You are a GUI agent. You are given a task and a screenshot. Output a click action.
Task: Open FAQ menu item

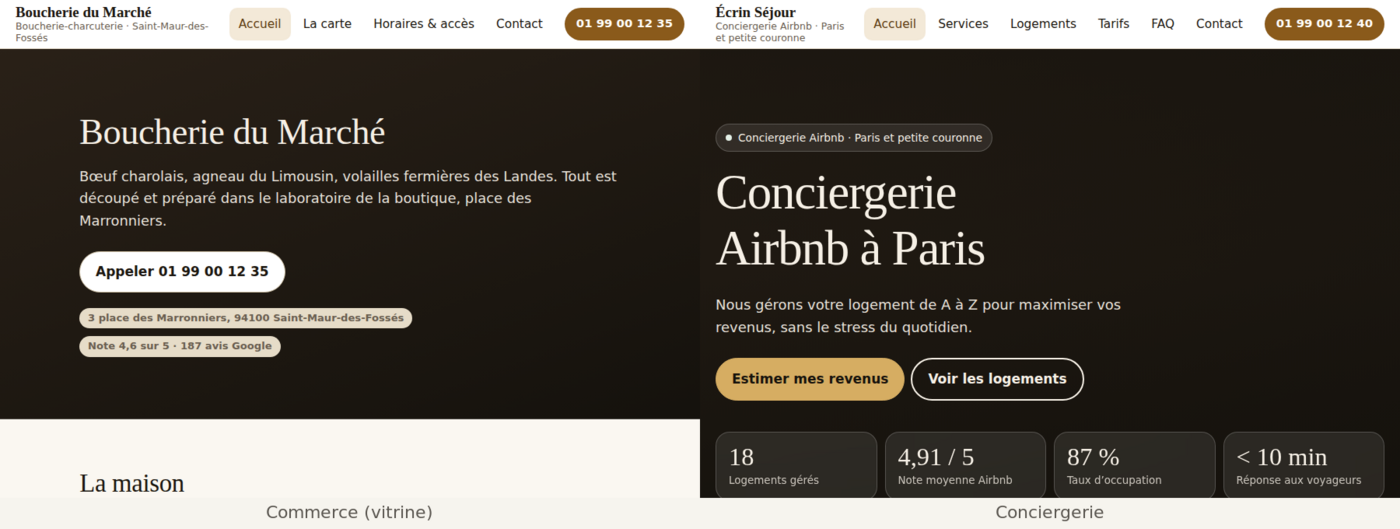click(1163, 24)
